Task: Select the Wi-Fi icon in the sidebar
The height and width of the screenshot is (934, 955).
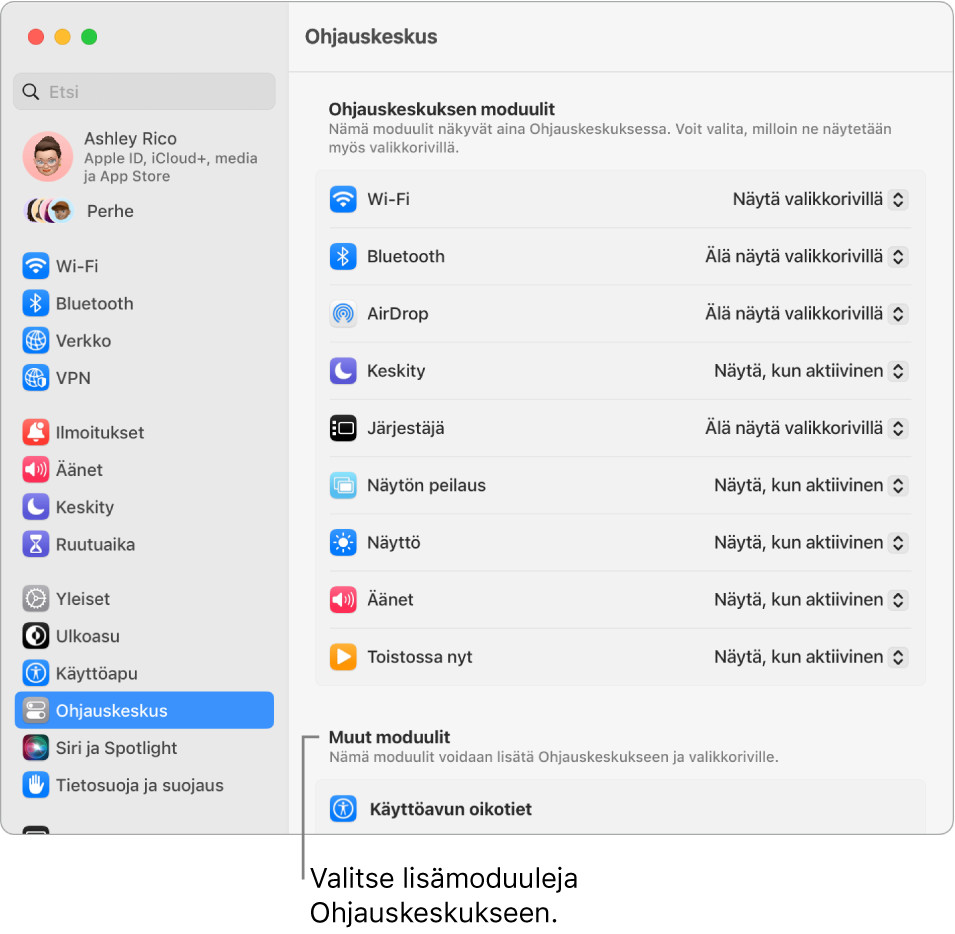Action: point(37,266)
